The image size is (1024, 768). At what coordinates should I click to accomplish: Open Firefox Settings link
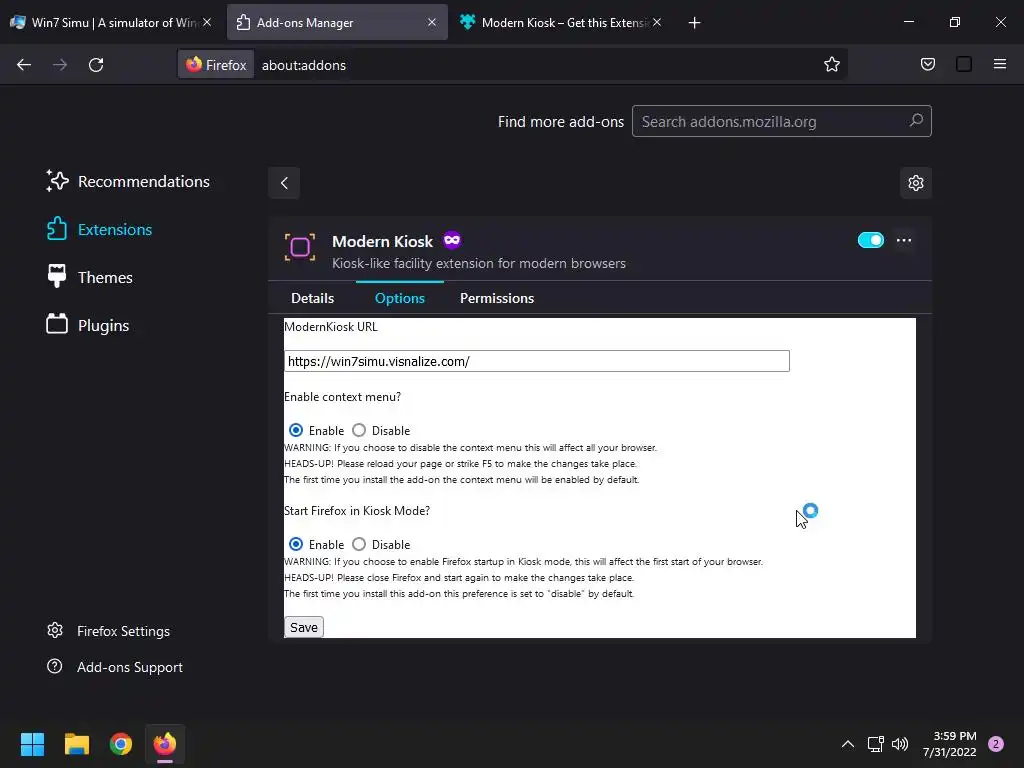tap(108, 631)
